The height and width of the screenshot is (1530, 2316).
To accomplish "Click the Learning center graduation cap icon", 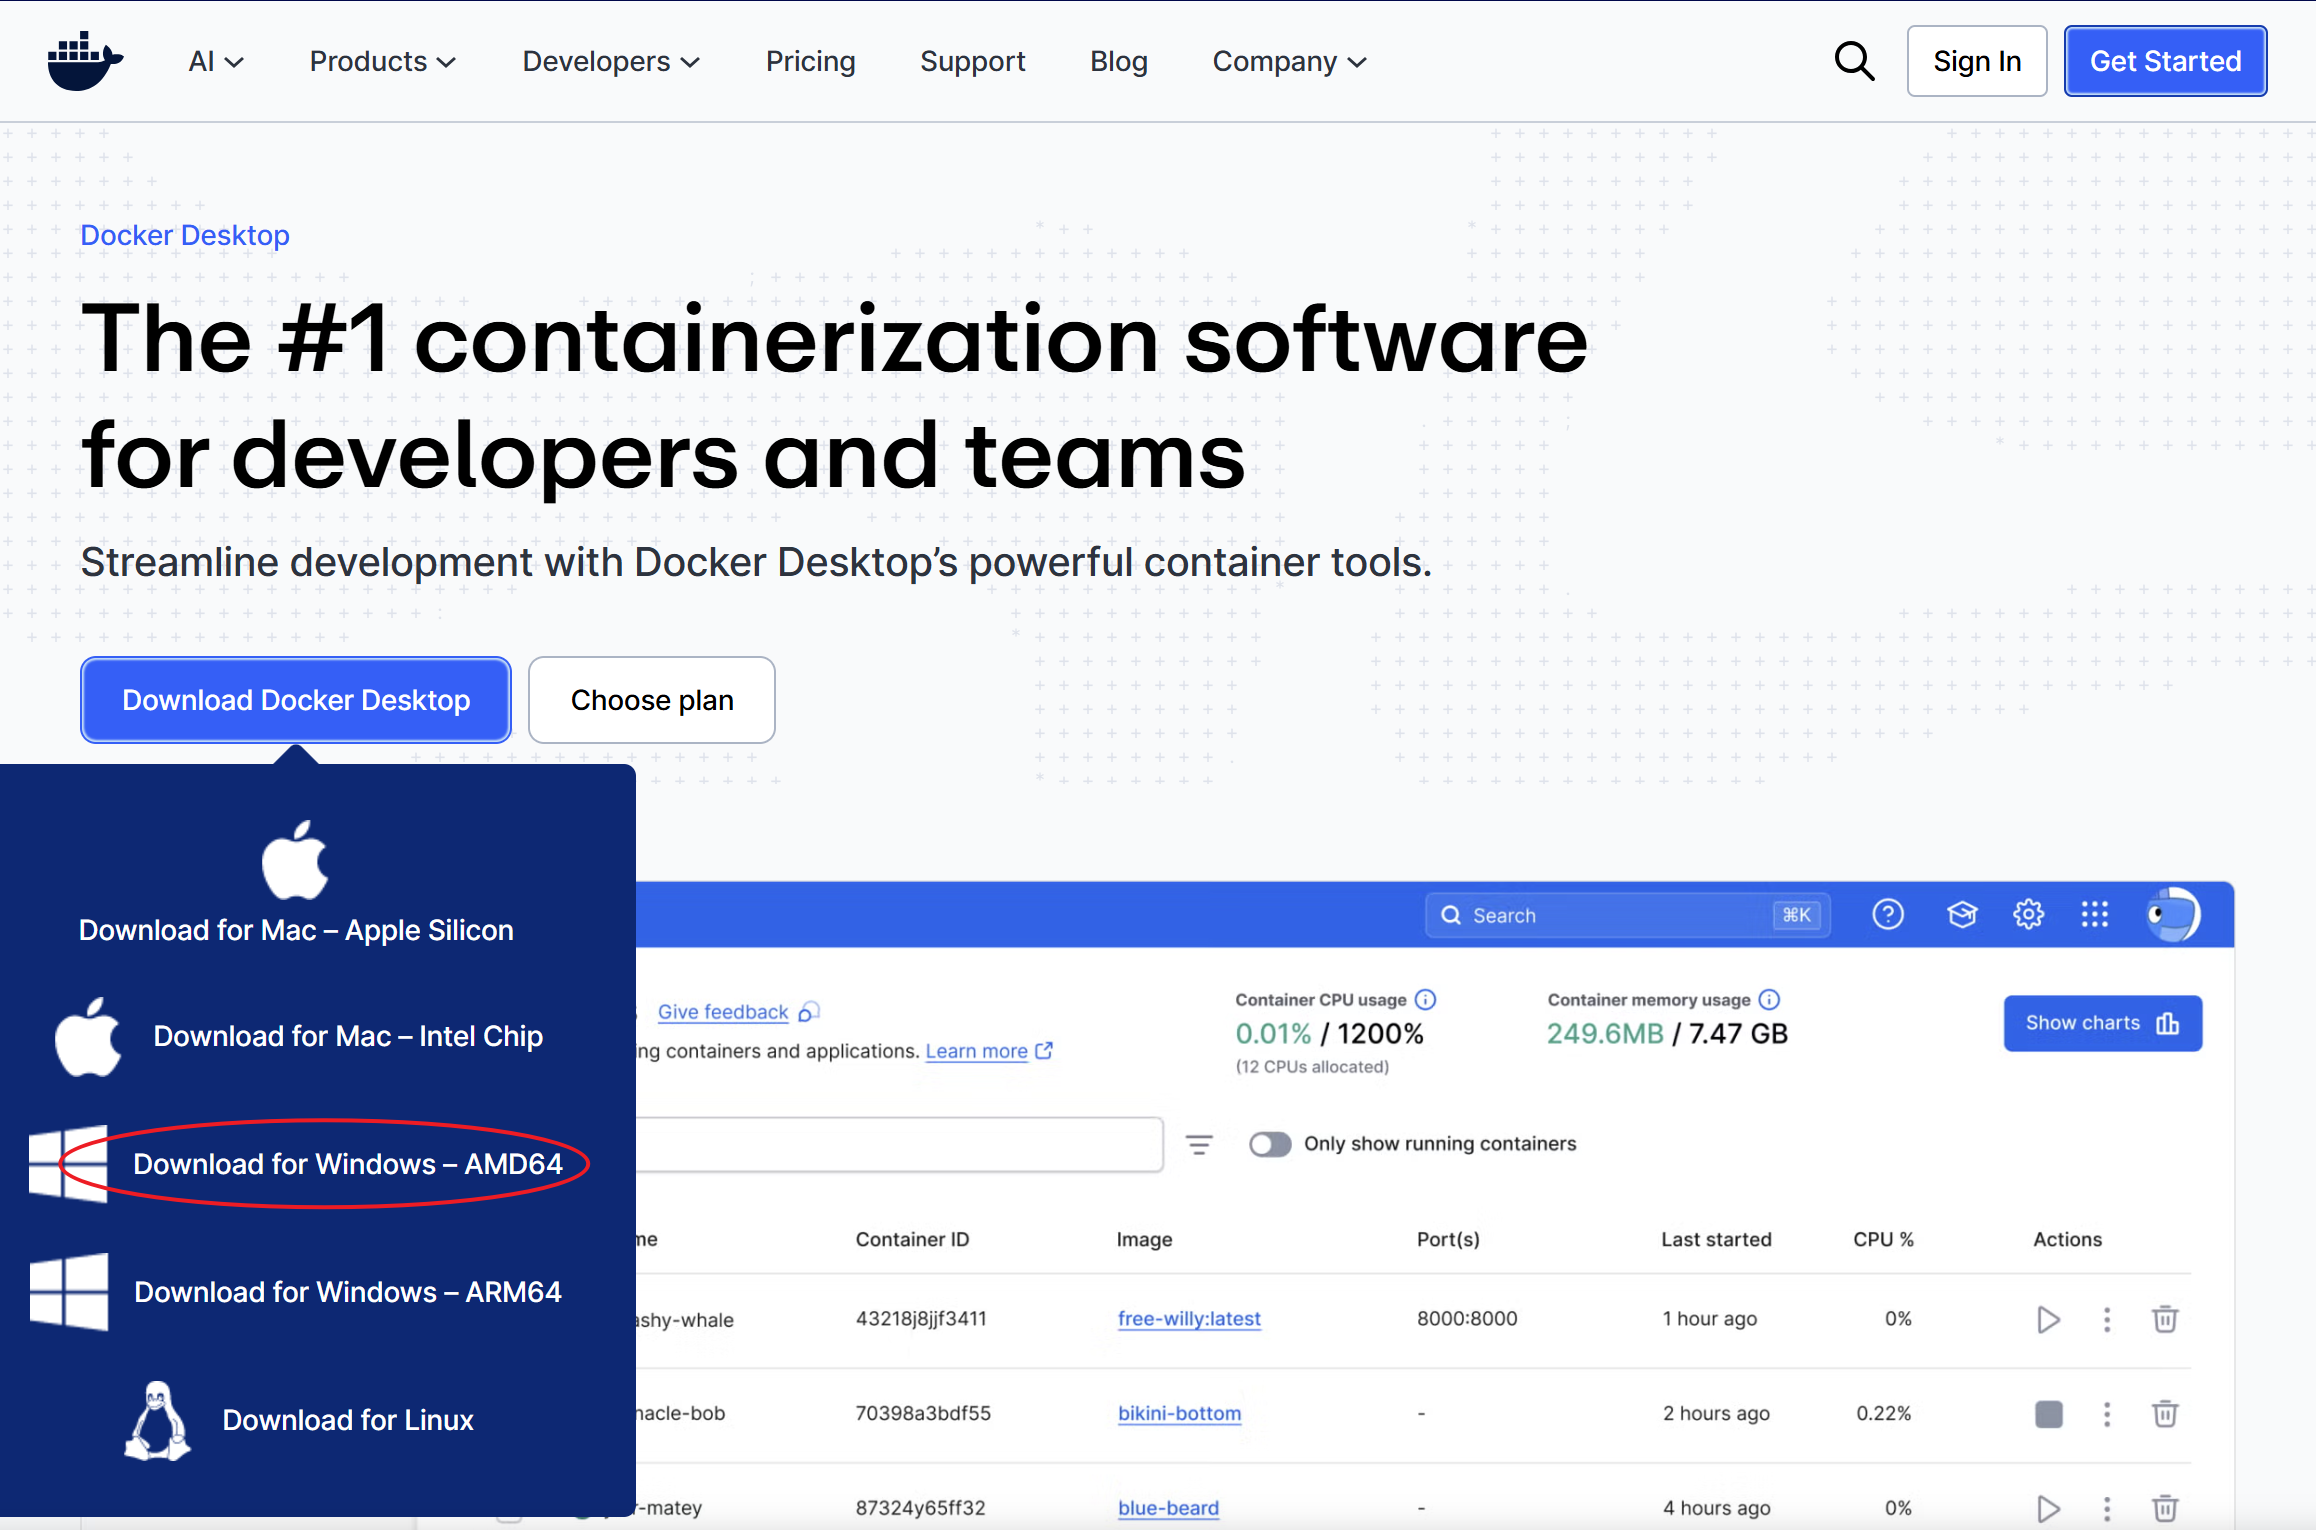I will (1962, 914).
